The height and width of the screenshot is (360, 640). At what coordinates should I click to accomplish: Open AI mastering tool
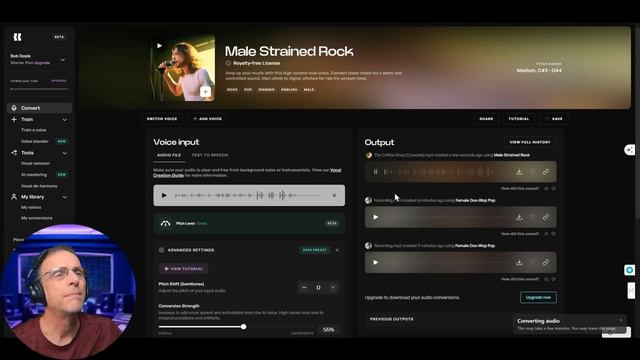[x=34, y=175]
